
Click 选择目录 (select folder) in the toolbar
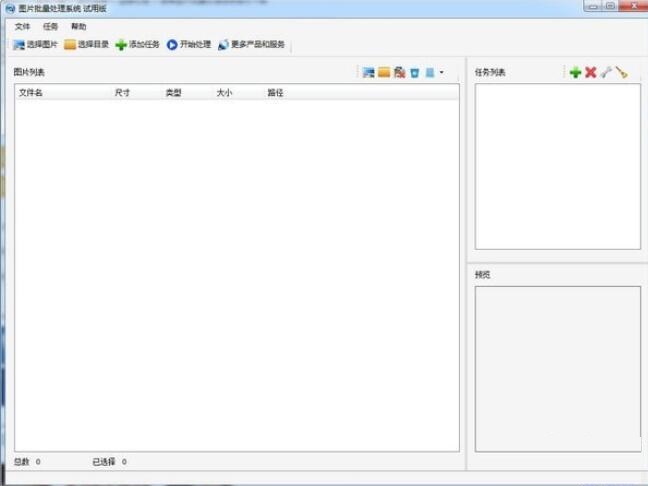click(x=86, y=45)
